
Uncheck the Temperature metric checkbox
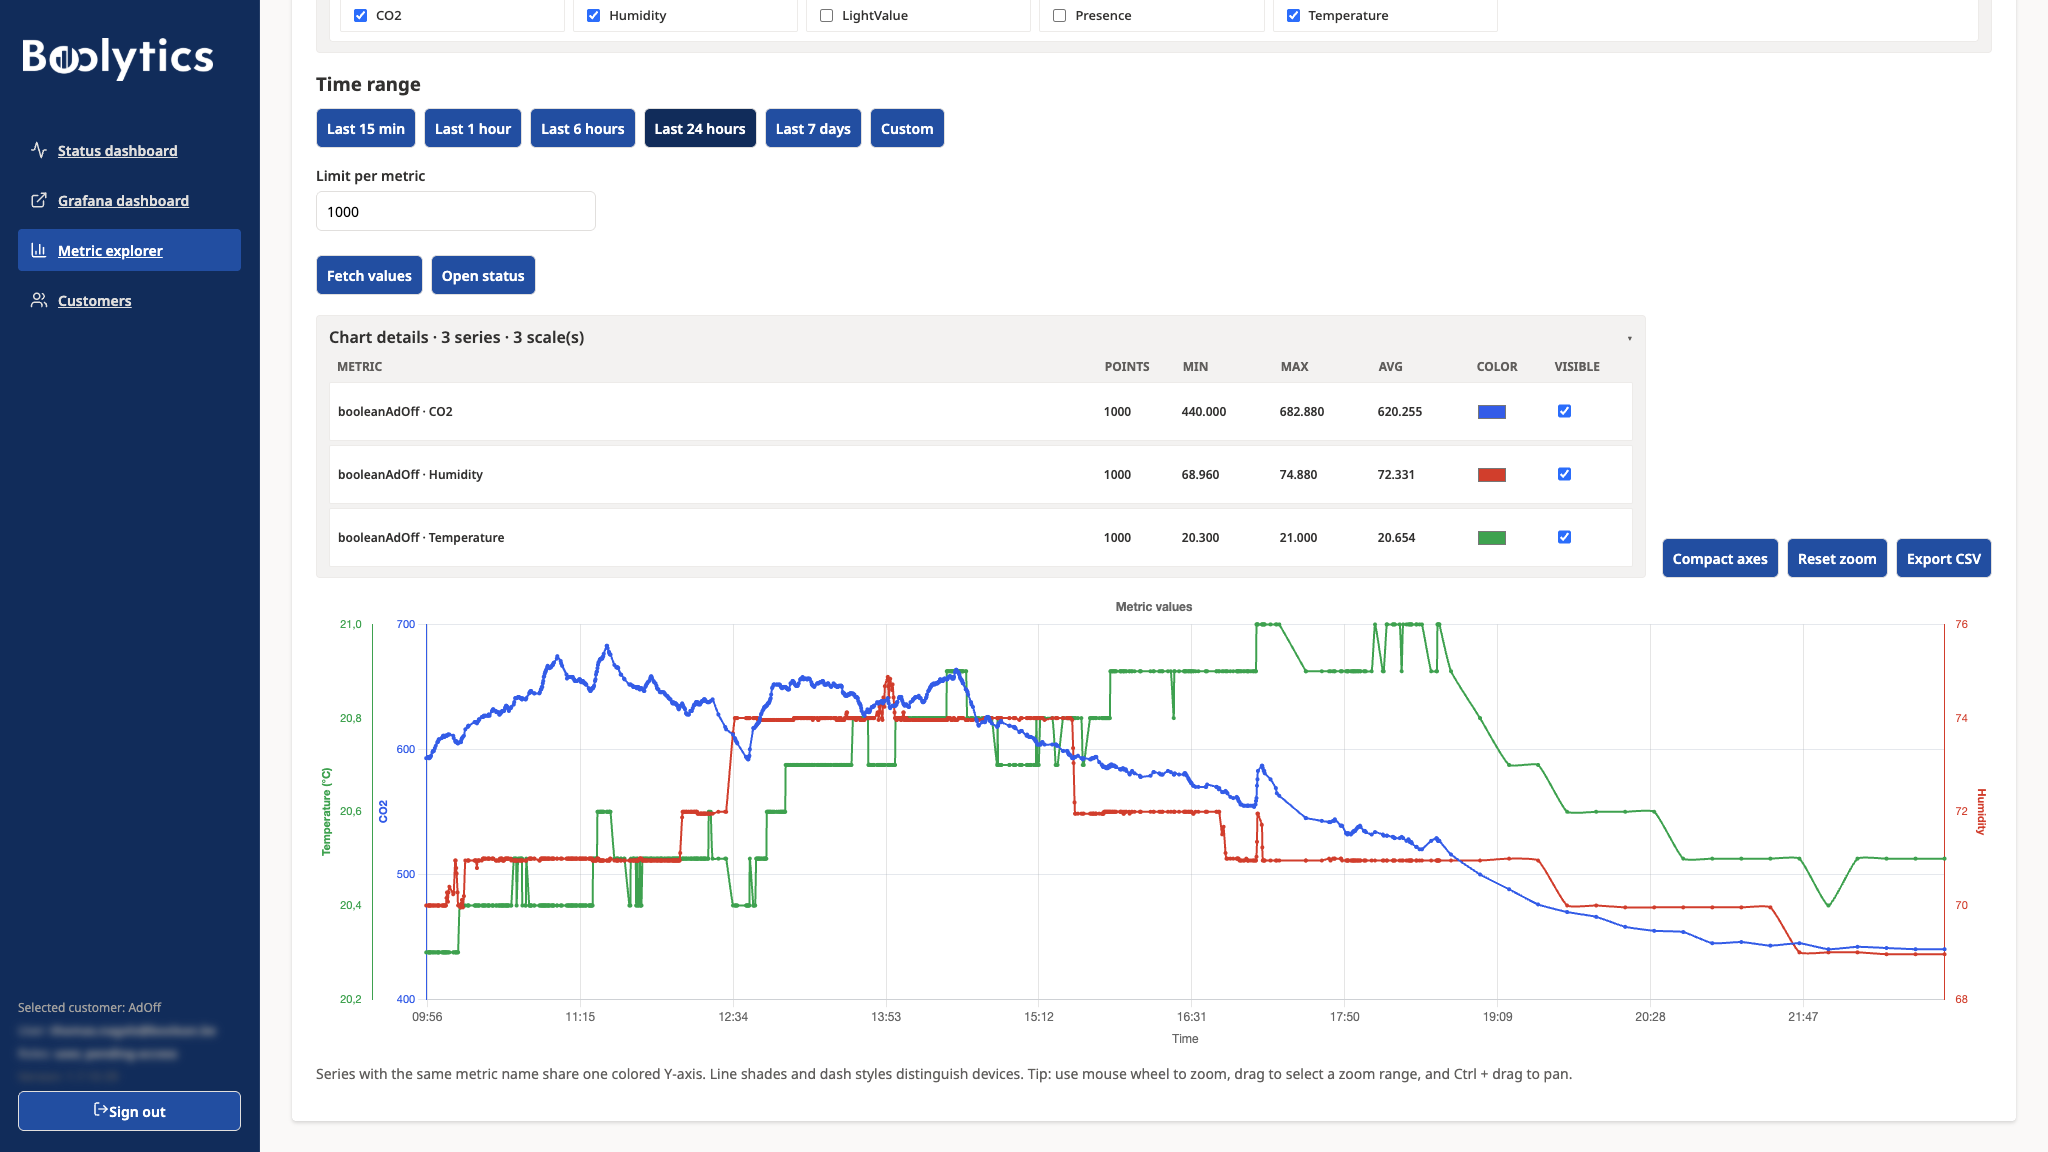[1293, 15]
